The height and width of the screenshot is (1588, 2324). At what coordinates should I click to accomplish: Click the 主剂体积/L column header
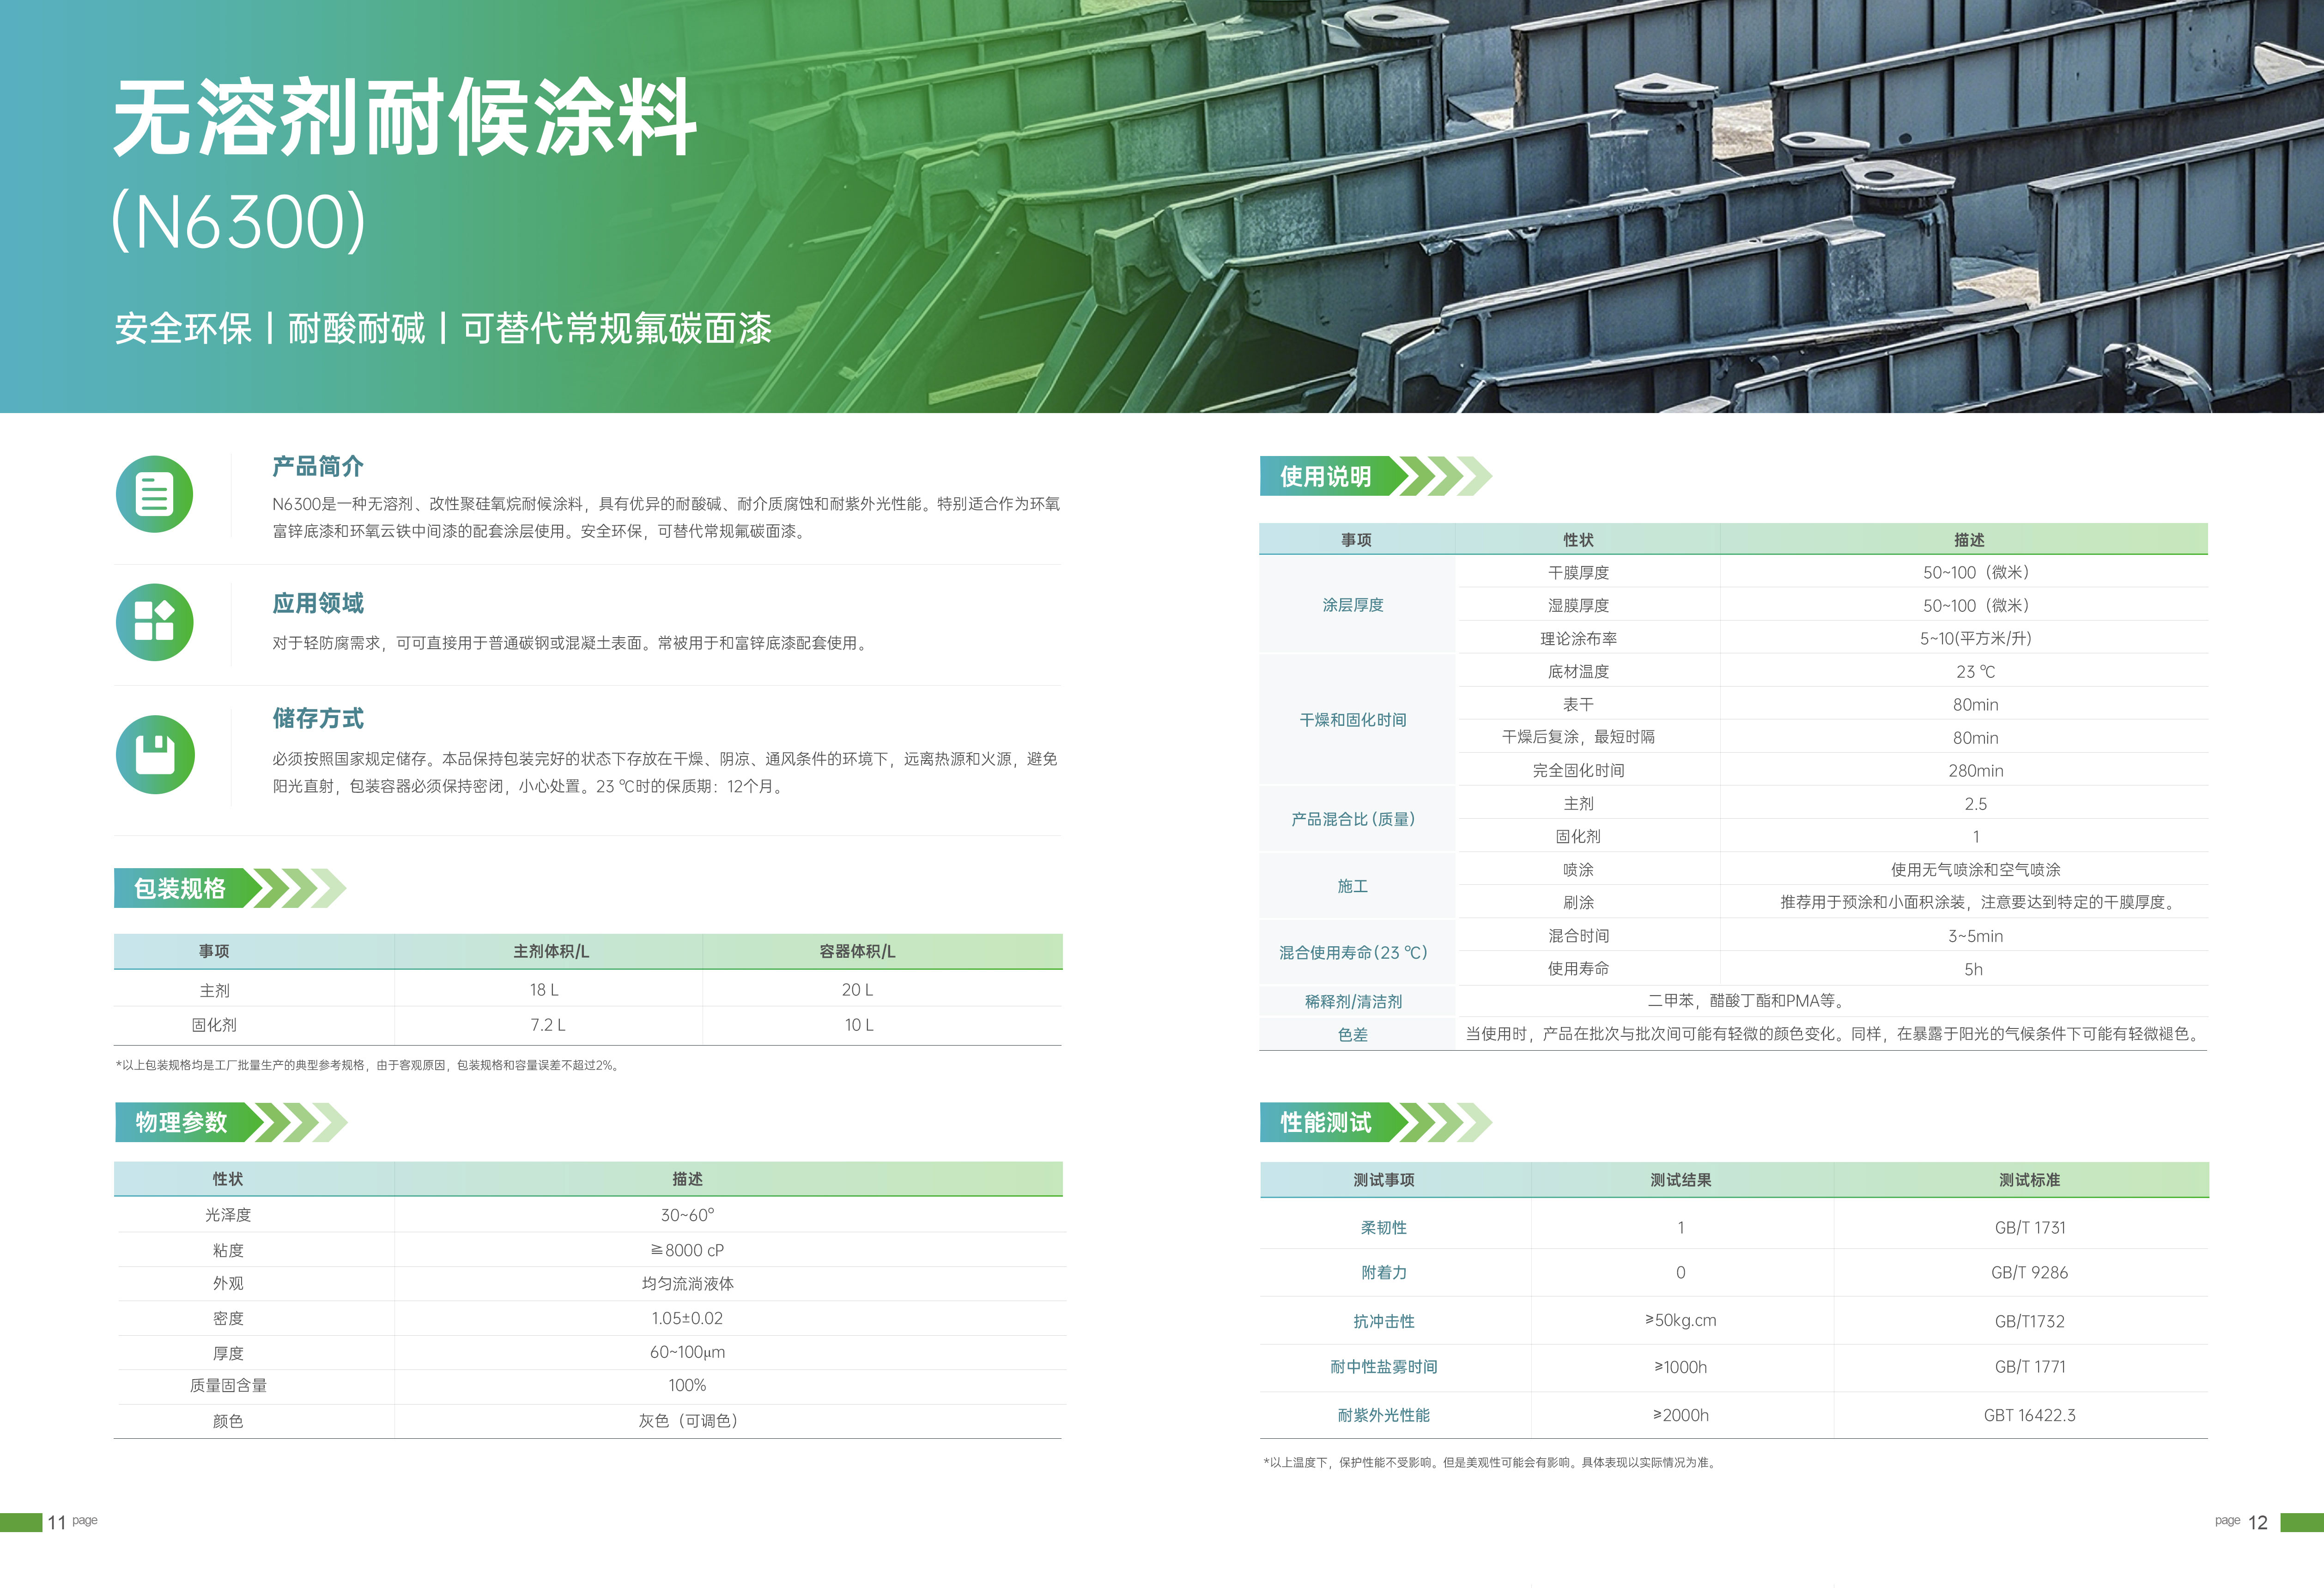[x=550, y=951]
